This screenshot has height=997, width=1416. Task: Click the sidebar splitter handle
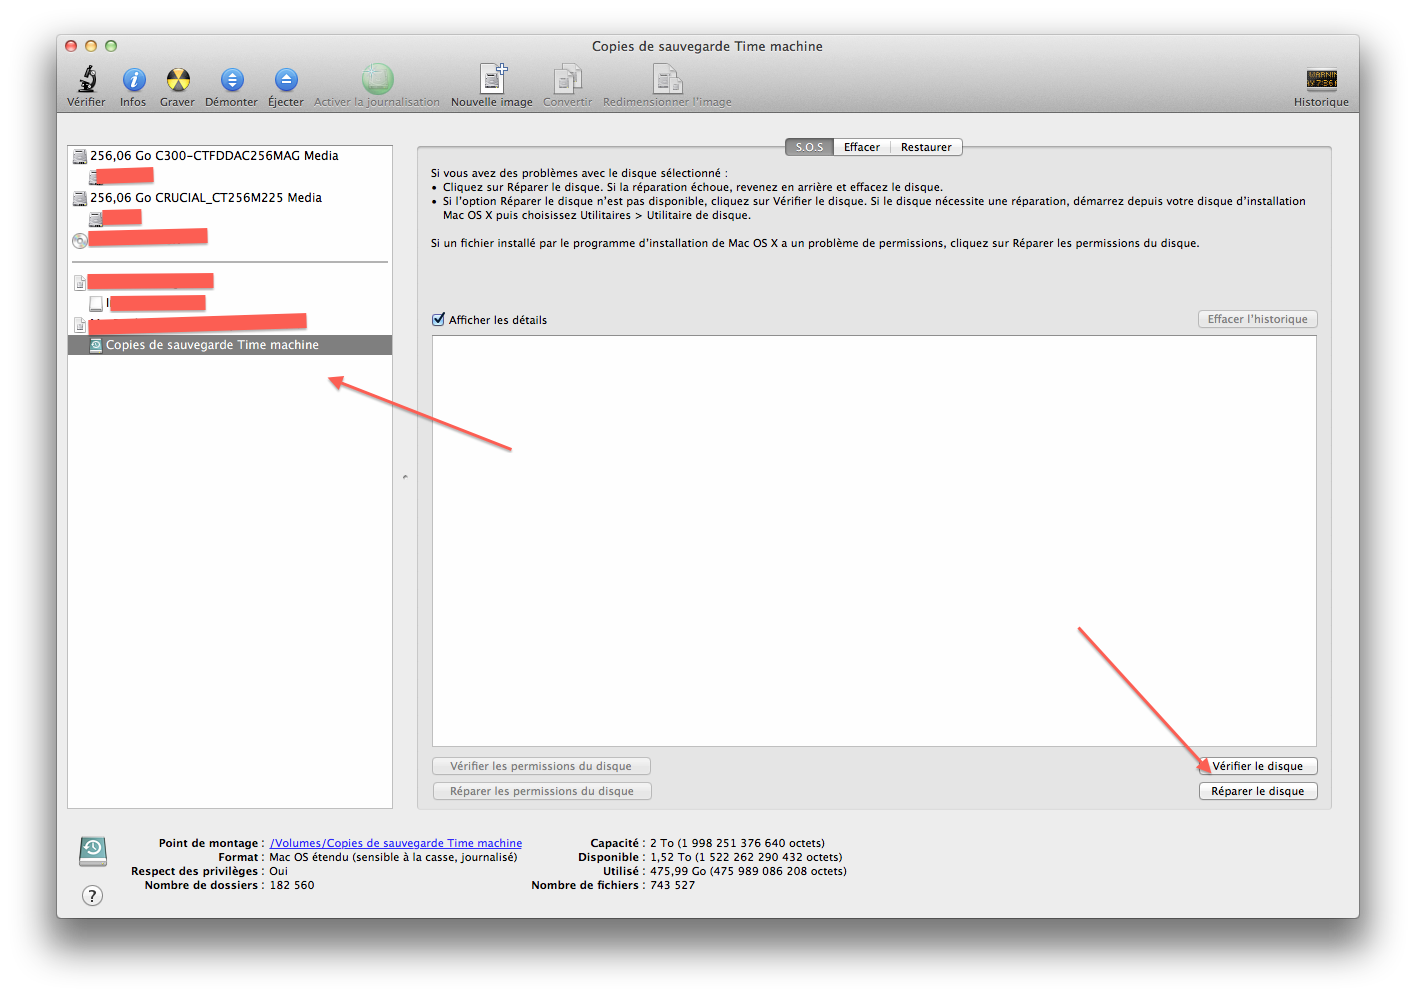(x=405, y=477)
